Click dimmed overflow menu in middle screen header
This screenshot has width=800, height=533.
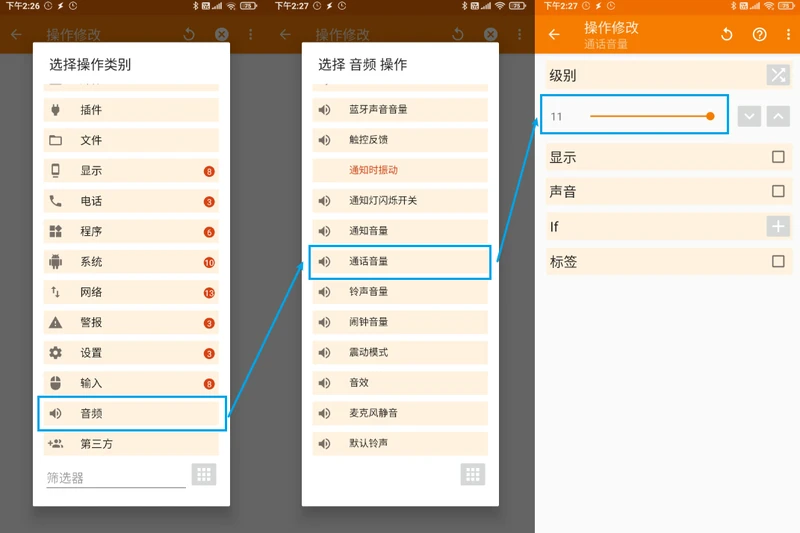519,34
